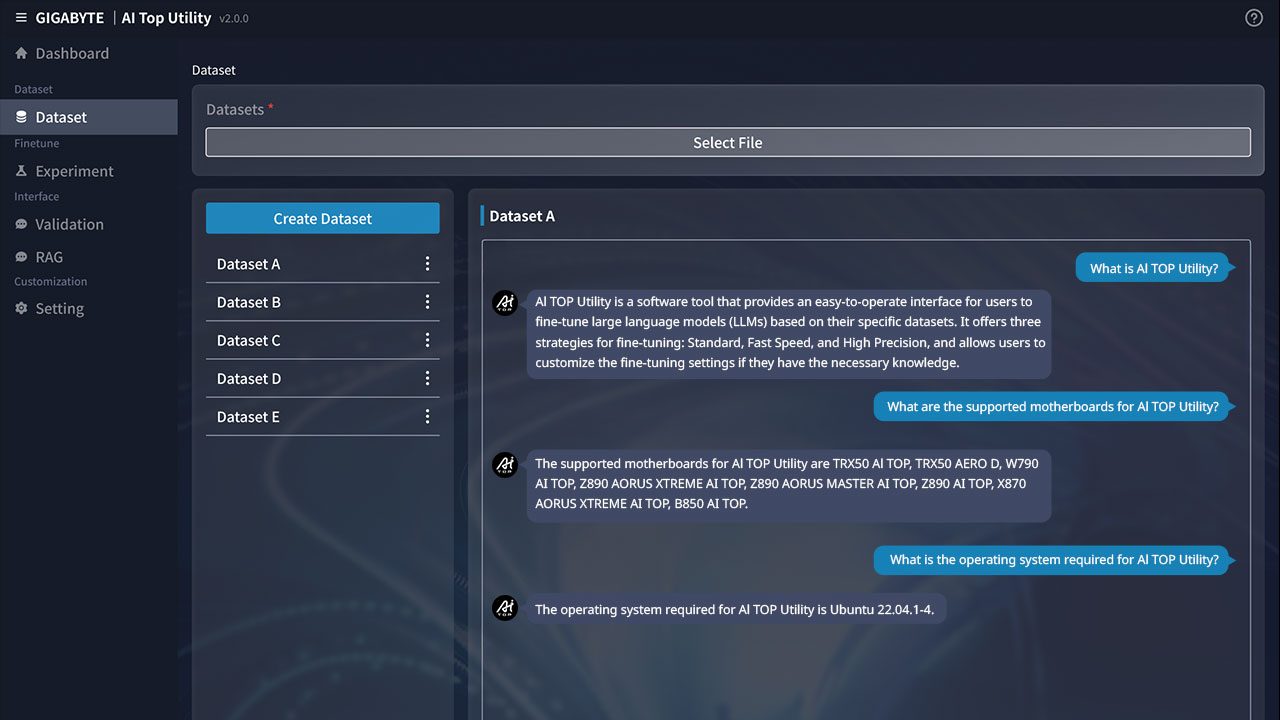Select Dataset B in the list
This screenshot has width=1280, height=720.
click(322, 302)
